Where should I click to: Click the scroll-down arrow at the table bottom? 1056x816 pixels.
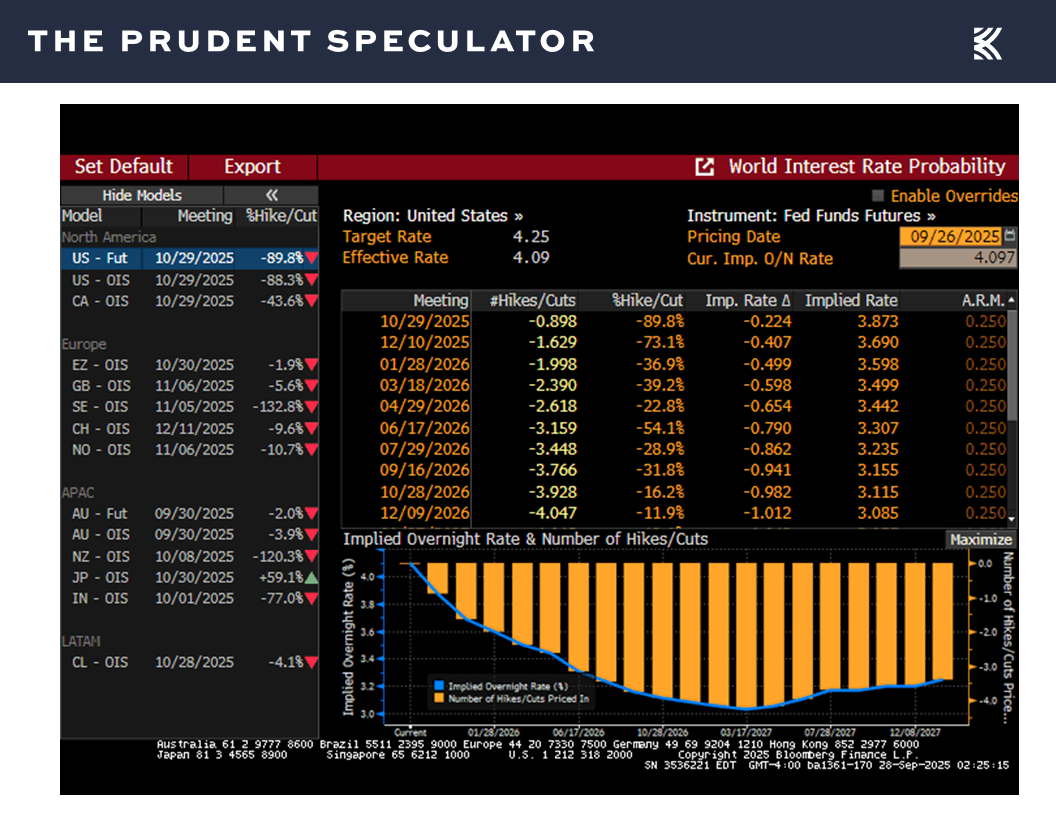[x=1011, y=518]
